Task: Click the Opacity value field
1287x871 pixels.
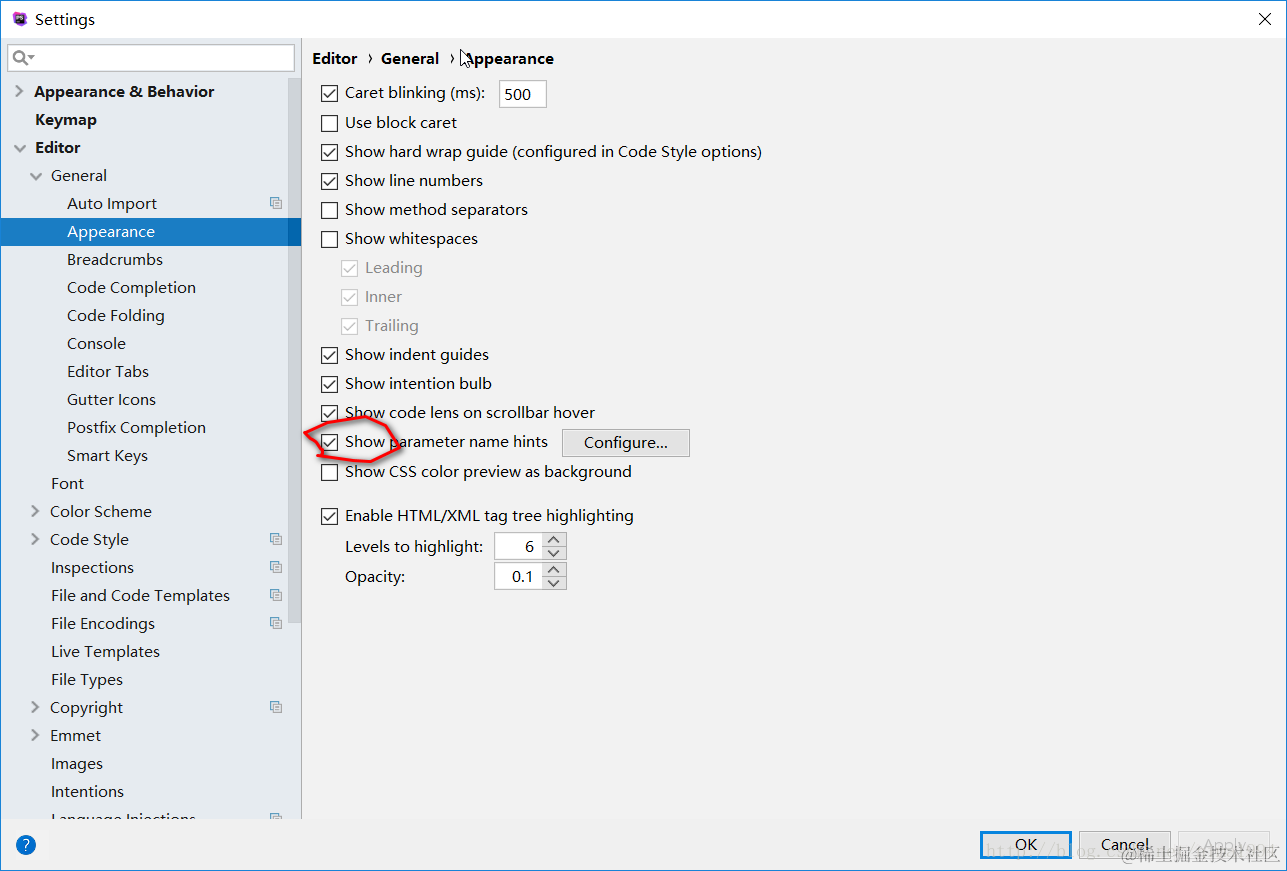Action: pos(519,577)
